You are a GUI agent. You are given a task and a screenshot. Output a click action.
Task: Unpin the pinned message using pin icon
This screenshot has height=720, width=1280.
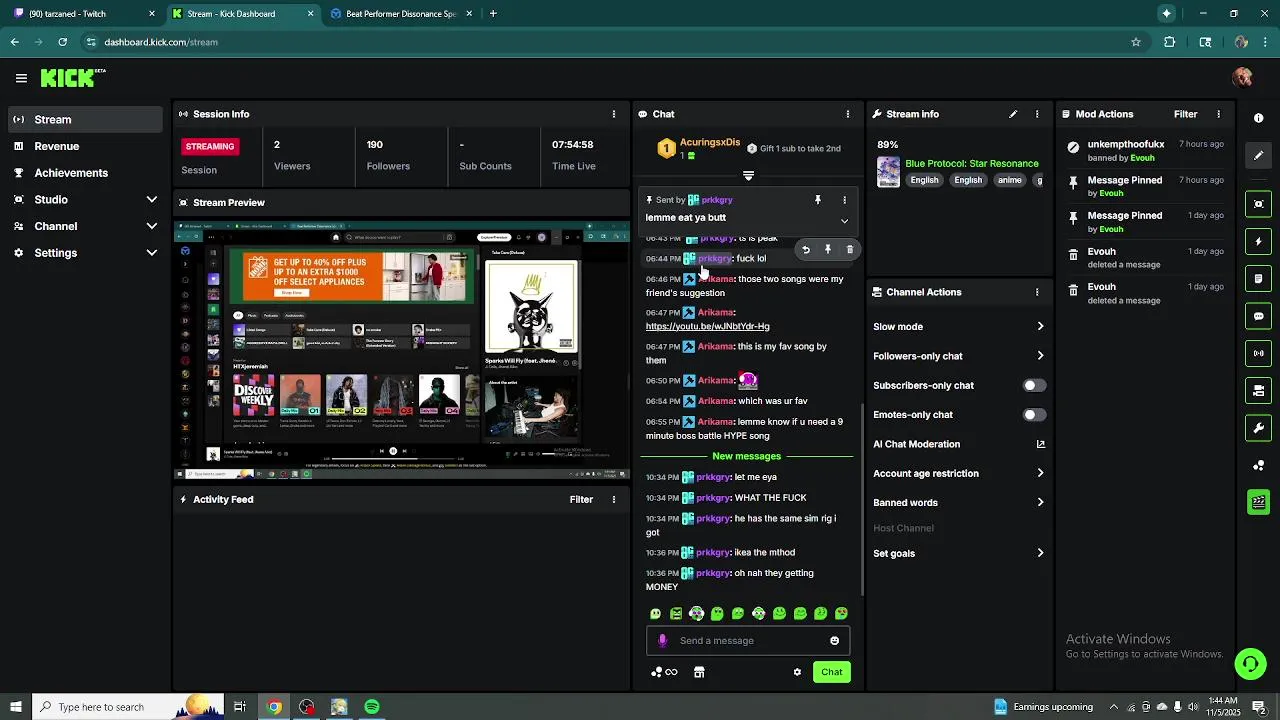pos(817,200)
